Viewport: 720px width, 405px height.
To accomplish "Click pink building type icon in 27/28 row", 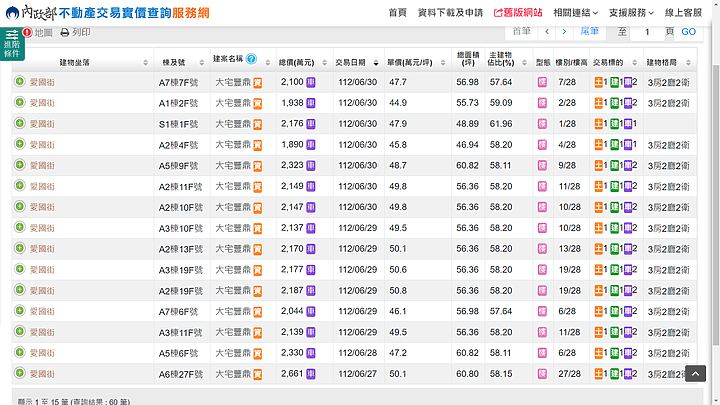I will click(542, 374).
